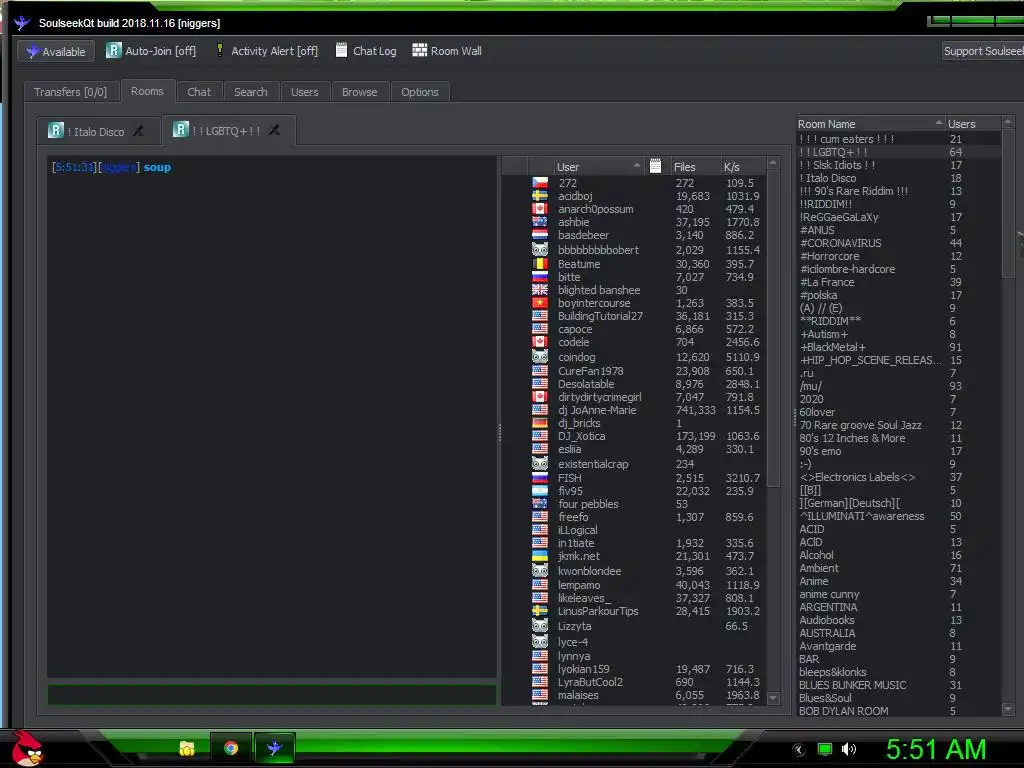Click the Available status button

point(56,52)
